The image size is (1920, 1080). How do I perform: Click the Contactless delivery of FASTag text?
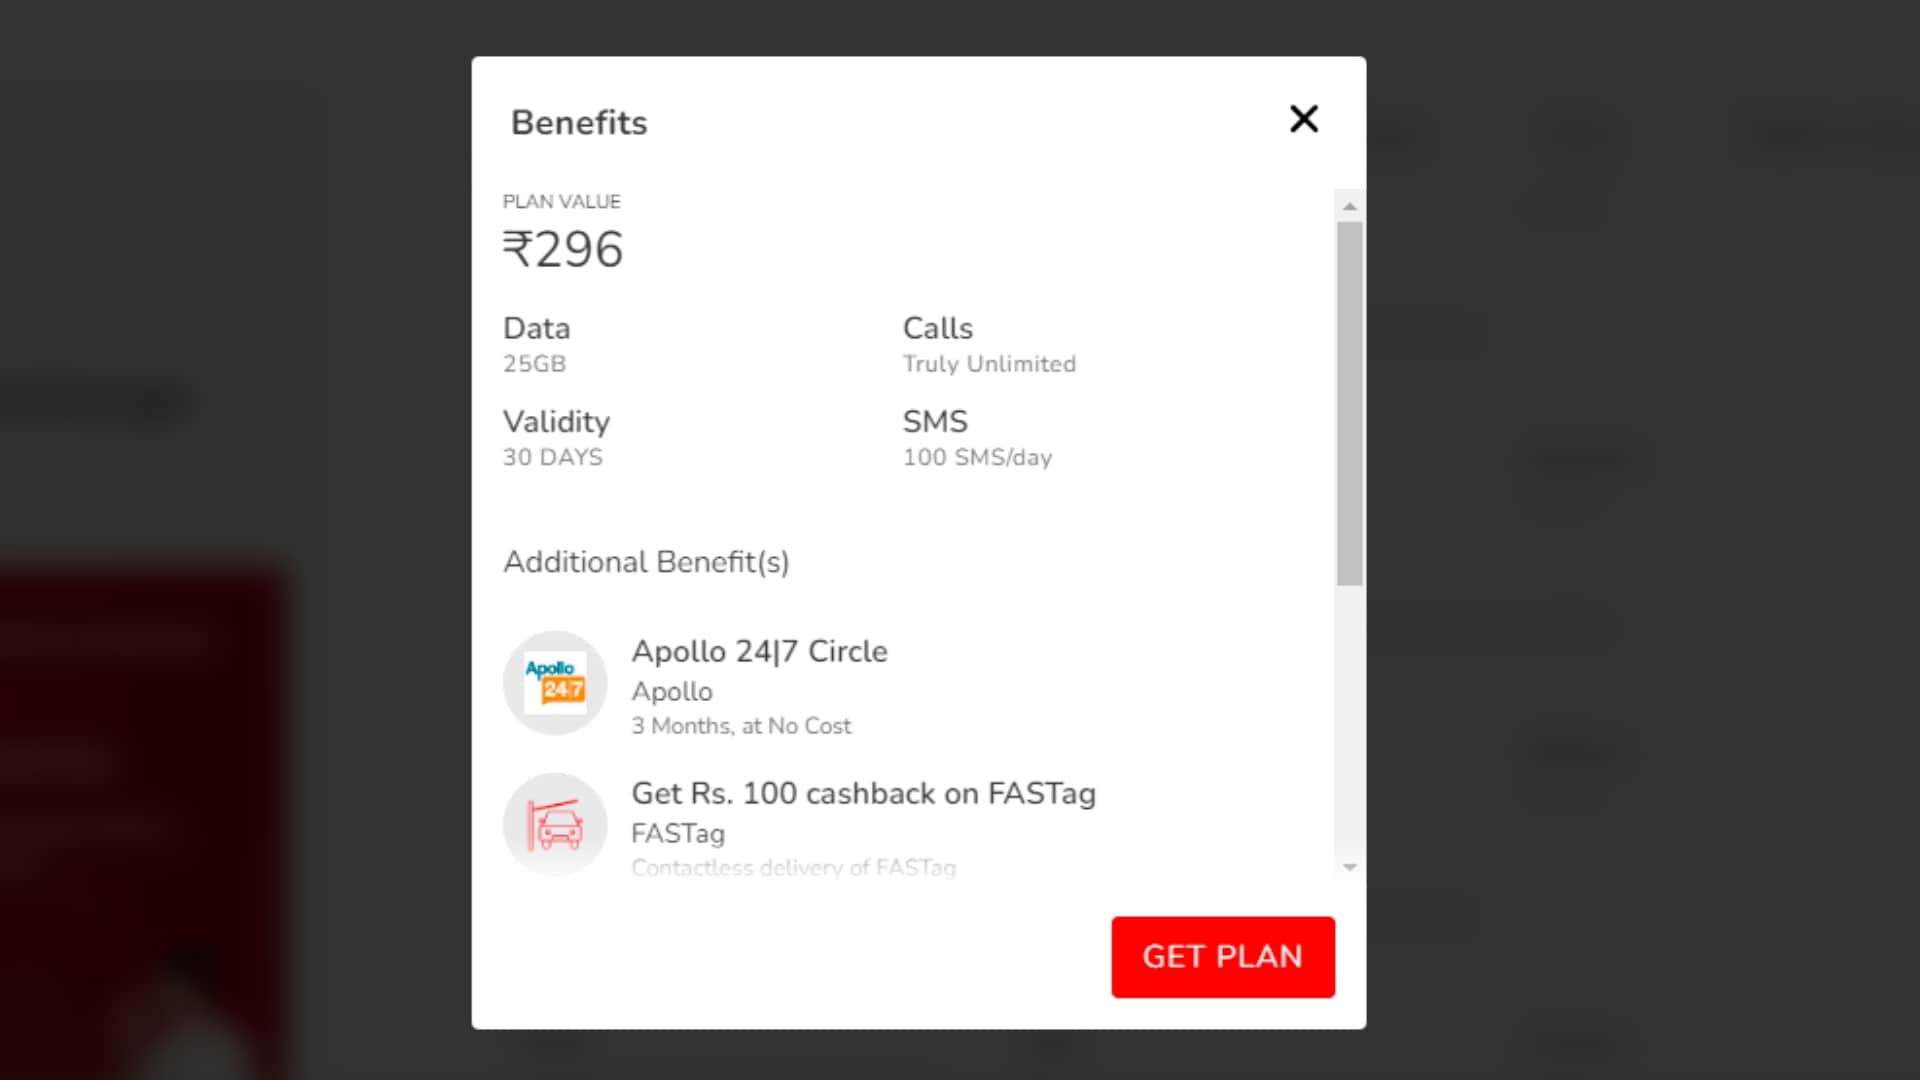pos(793,866)
